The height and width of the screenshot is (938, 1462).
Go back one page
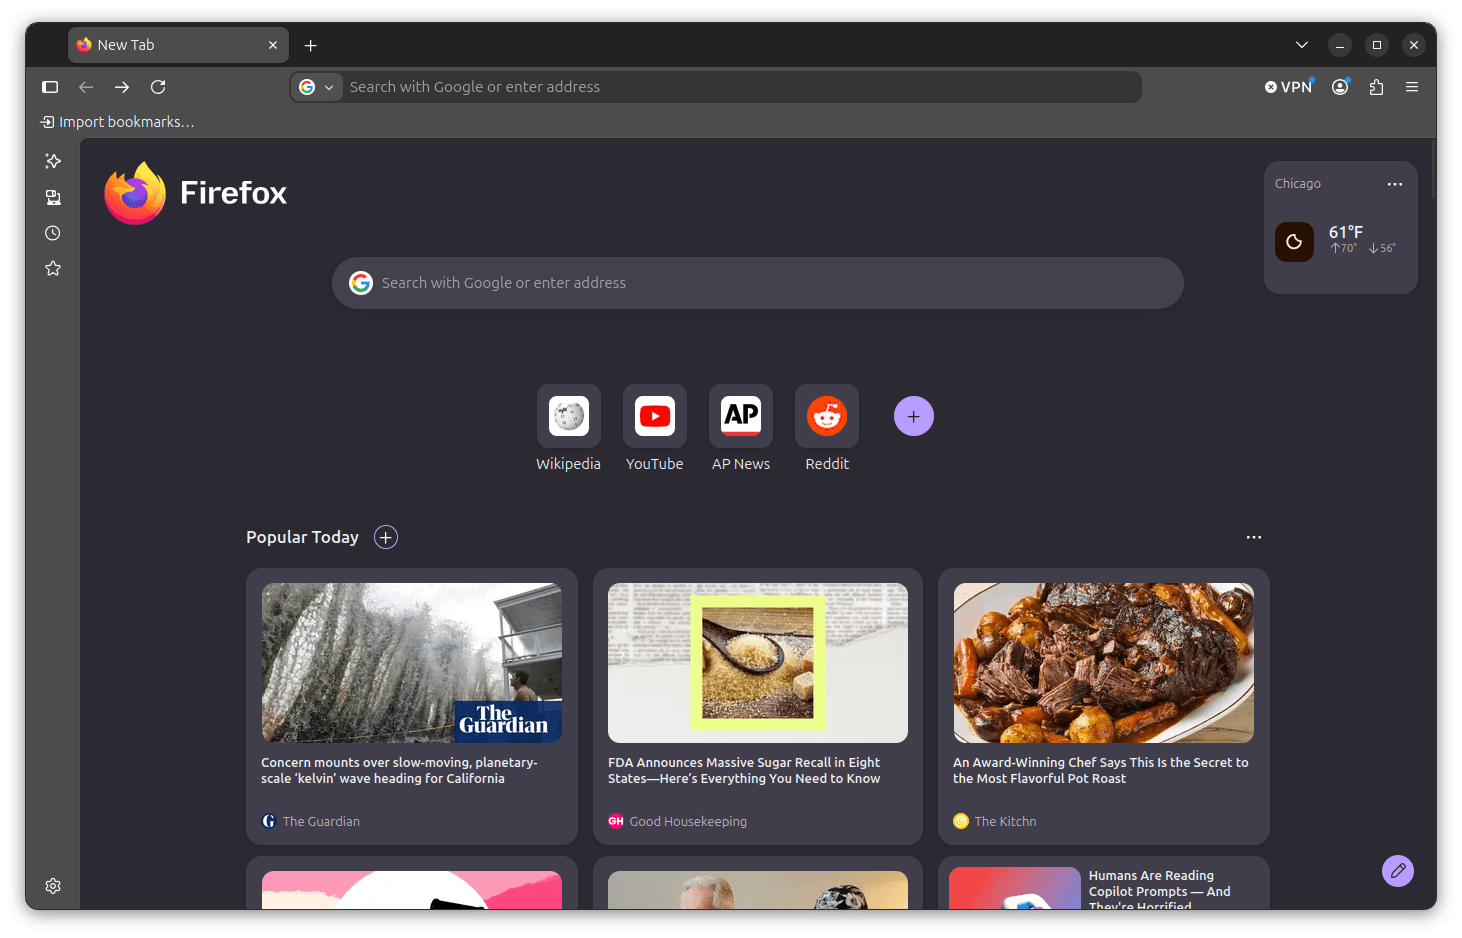click(x=86, y=87)
